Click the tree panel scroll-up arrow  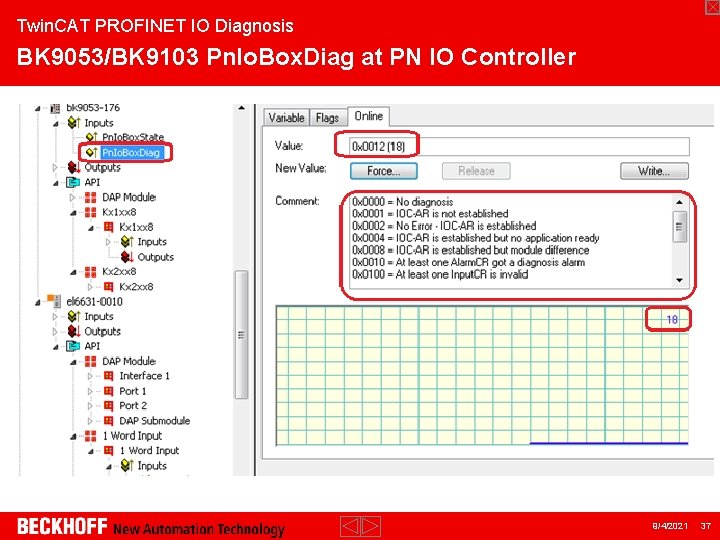[242, 109]
